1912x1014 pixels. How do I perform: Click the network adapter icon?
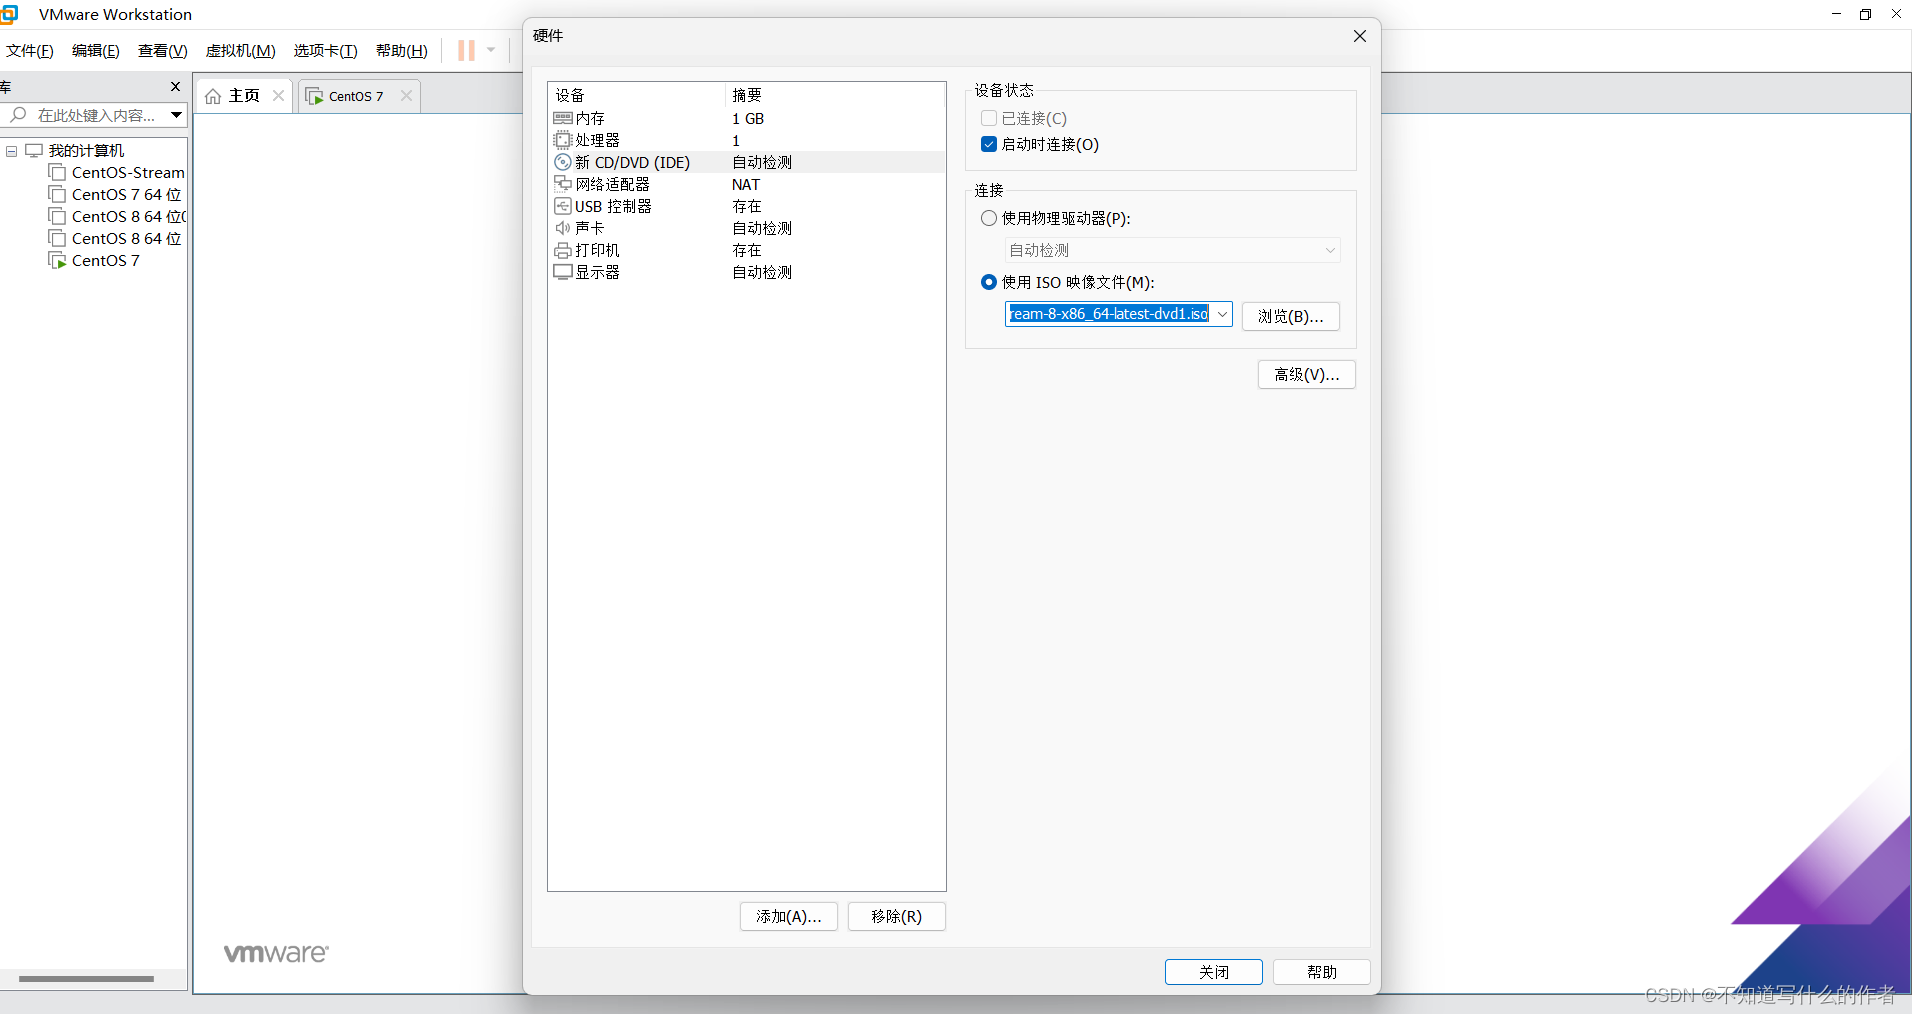click(563, 184)
